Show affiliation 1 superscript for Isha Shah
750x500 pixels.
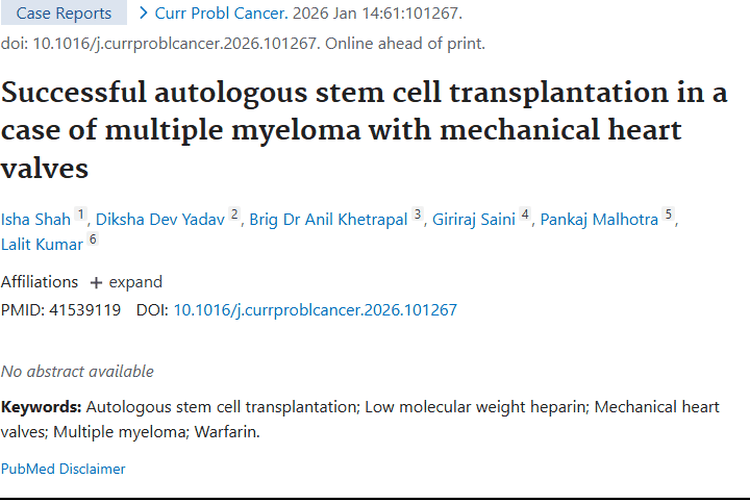pyautogui.click(x=81, y=214)
